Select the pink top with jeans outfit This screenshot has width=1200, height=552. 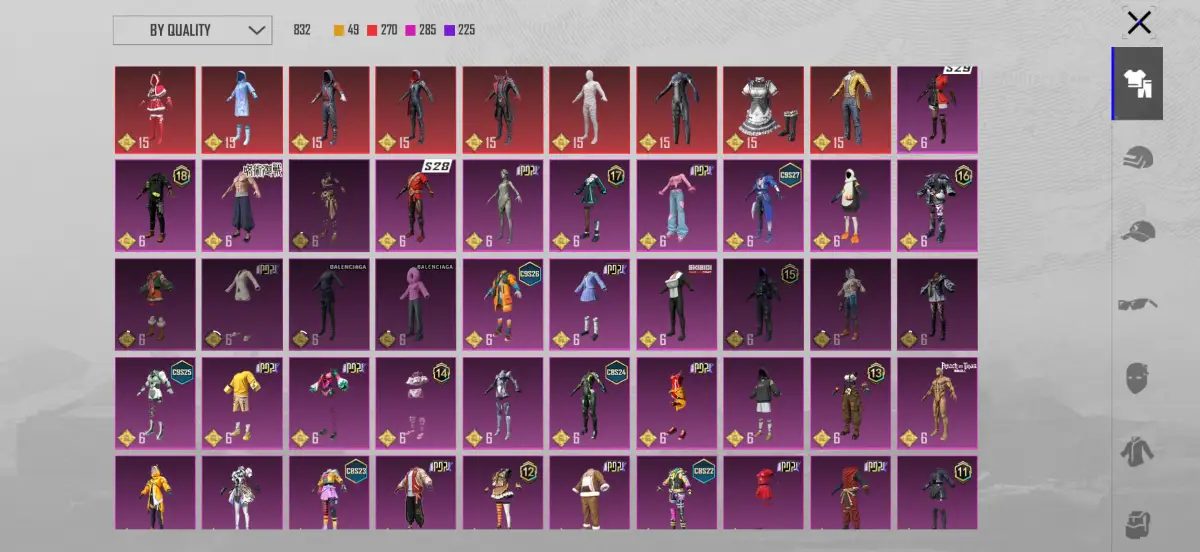tap(677, 205)
